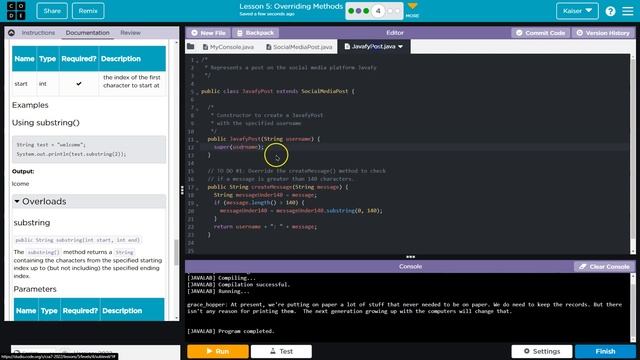Screen dimensions: 640x360
Task: Click the Share button
Action: point(52,11)
